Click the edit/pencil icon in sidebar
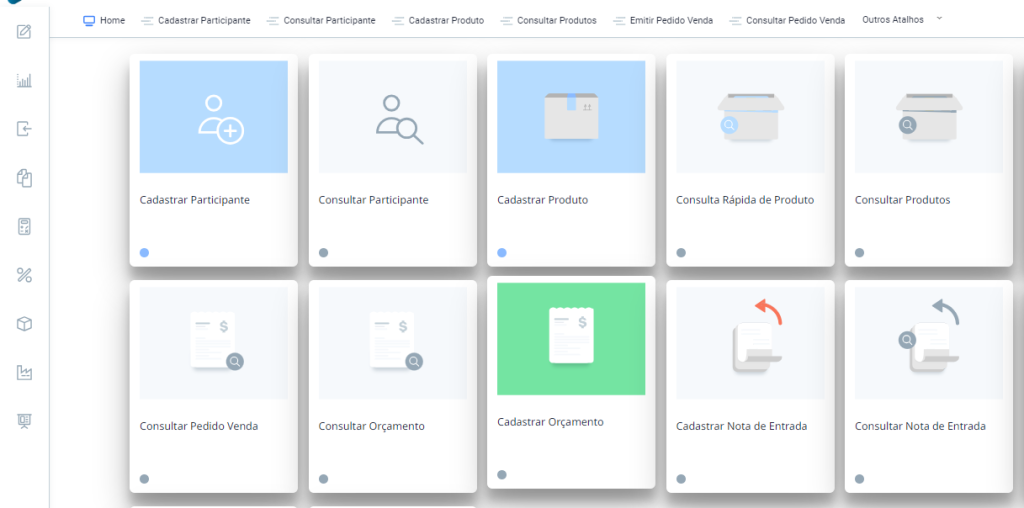 pos(25,31)
